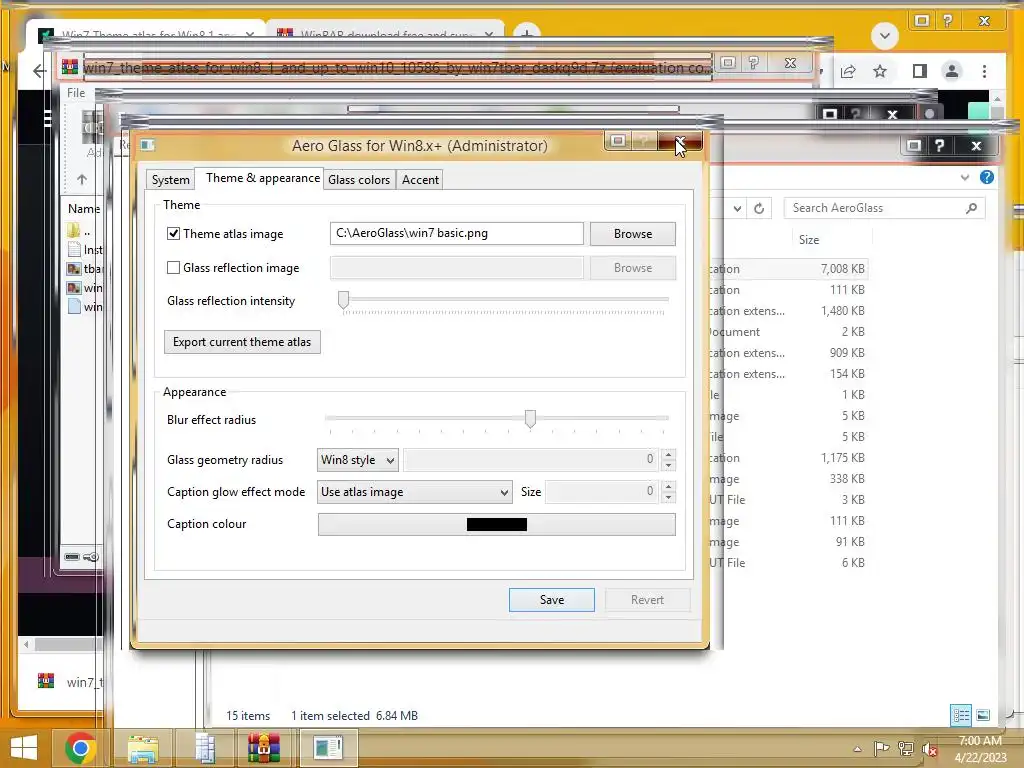Click the Explorer search magnifier icon
This screenshot has height=768, width=1024.
971,208
